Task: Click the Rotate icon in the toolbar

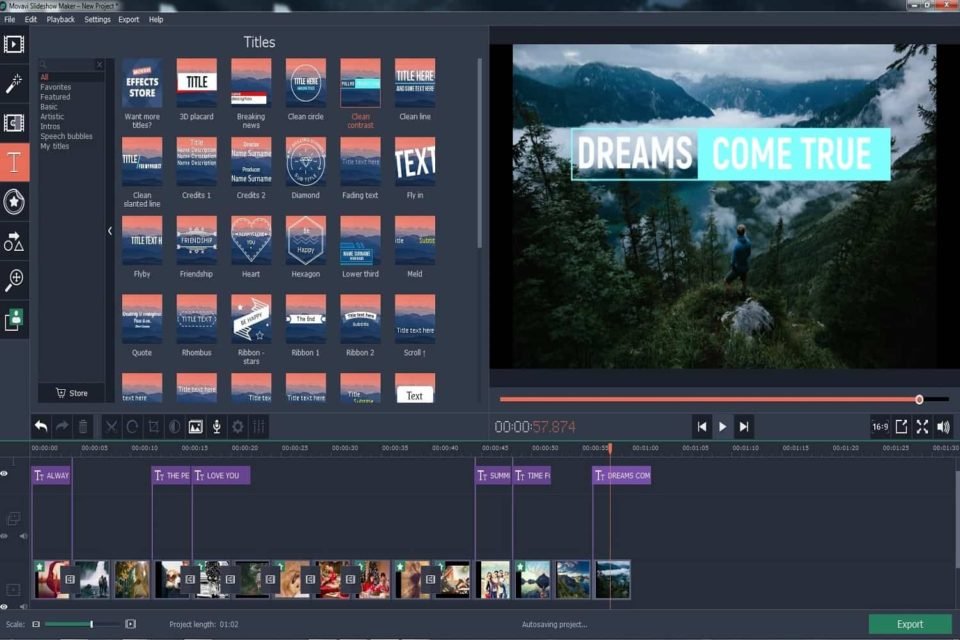Action: point(134,426)
